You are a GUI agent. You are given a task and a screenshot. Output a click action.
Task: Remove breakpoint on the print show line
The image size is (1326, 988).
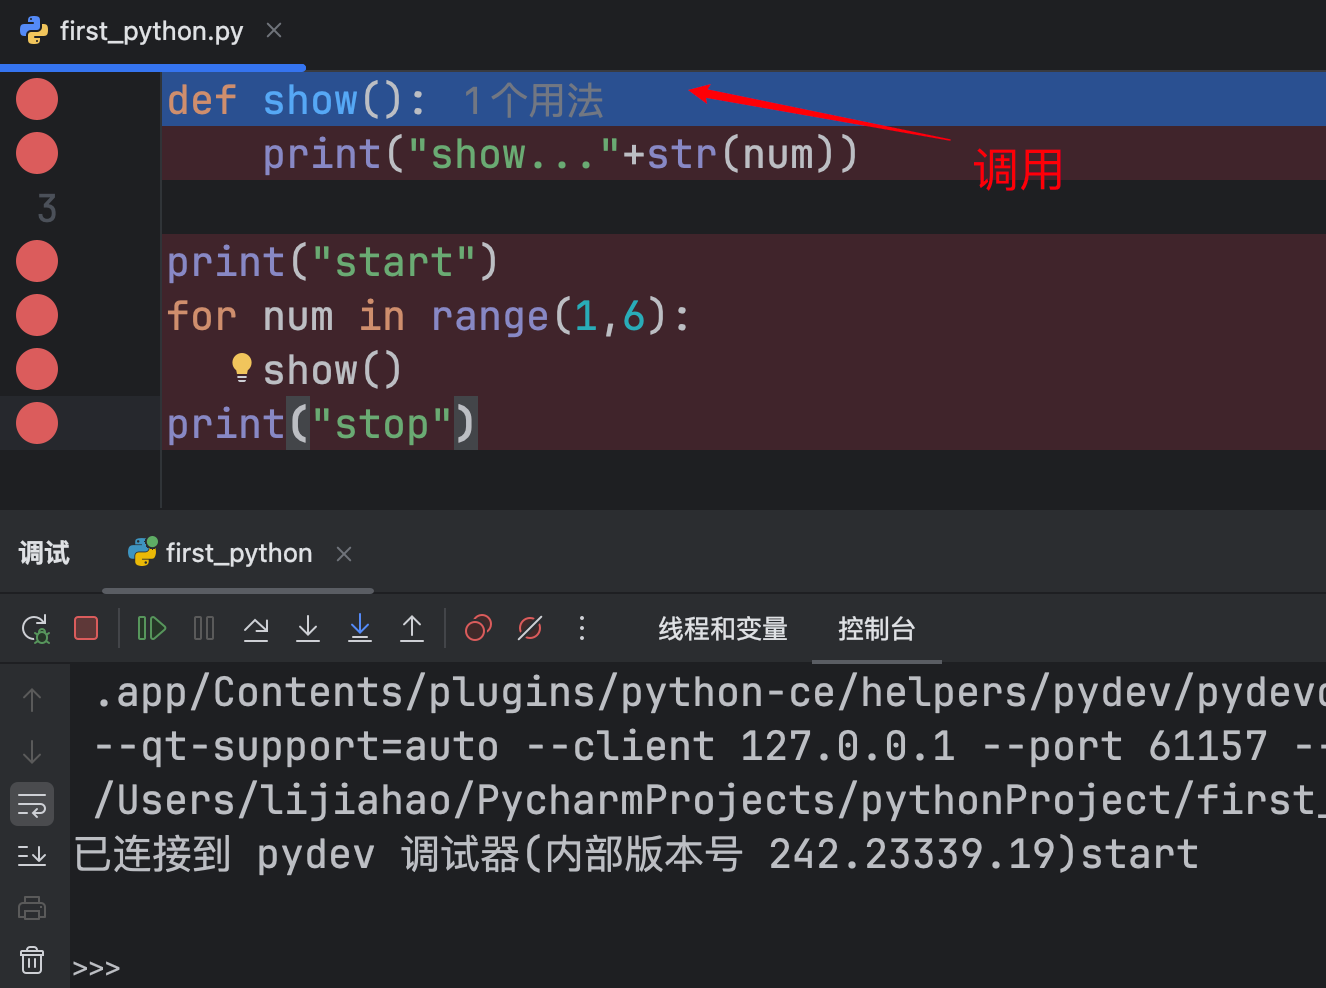(x=37, y=153)
